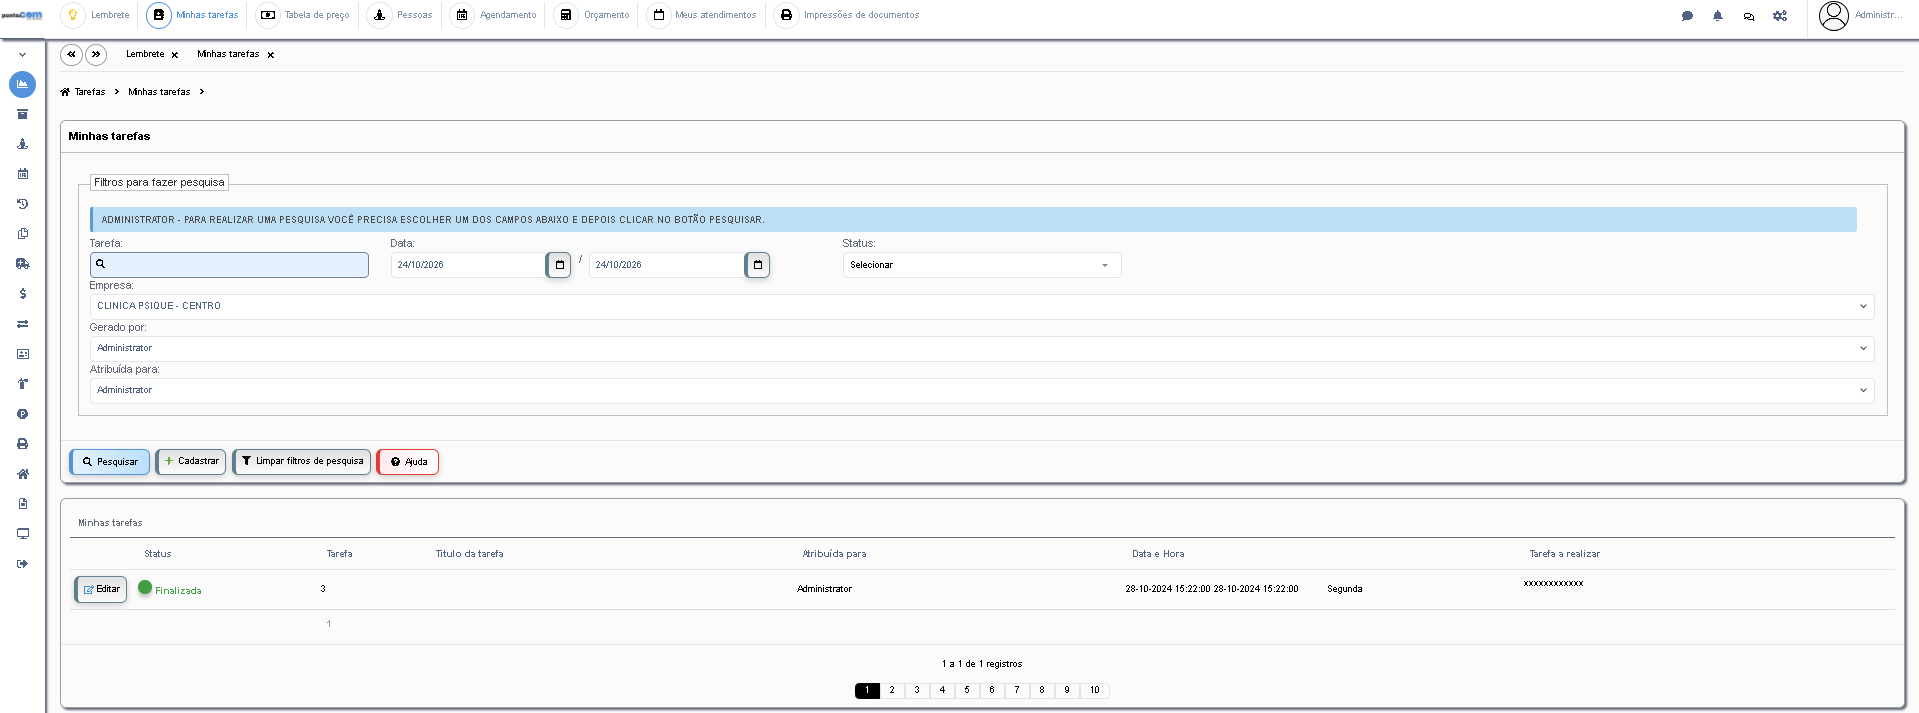
Task: Expand the Gerado por dropdown
Action: click(982, 349)
